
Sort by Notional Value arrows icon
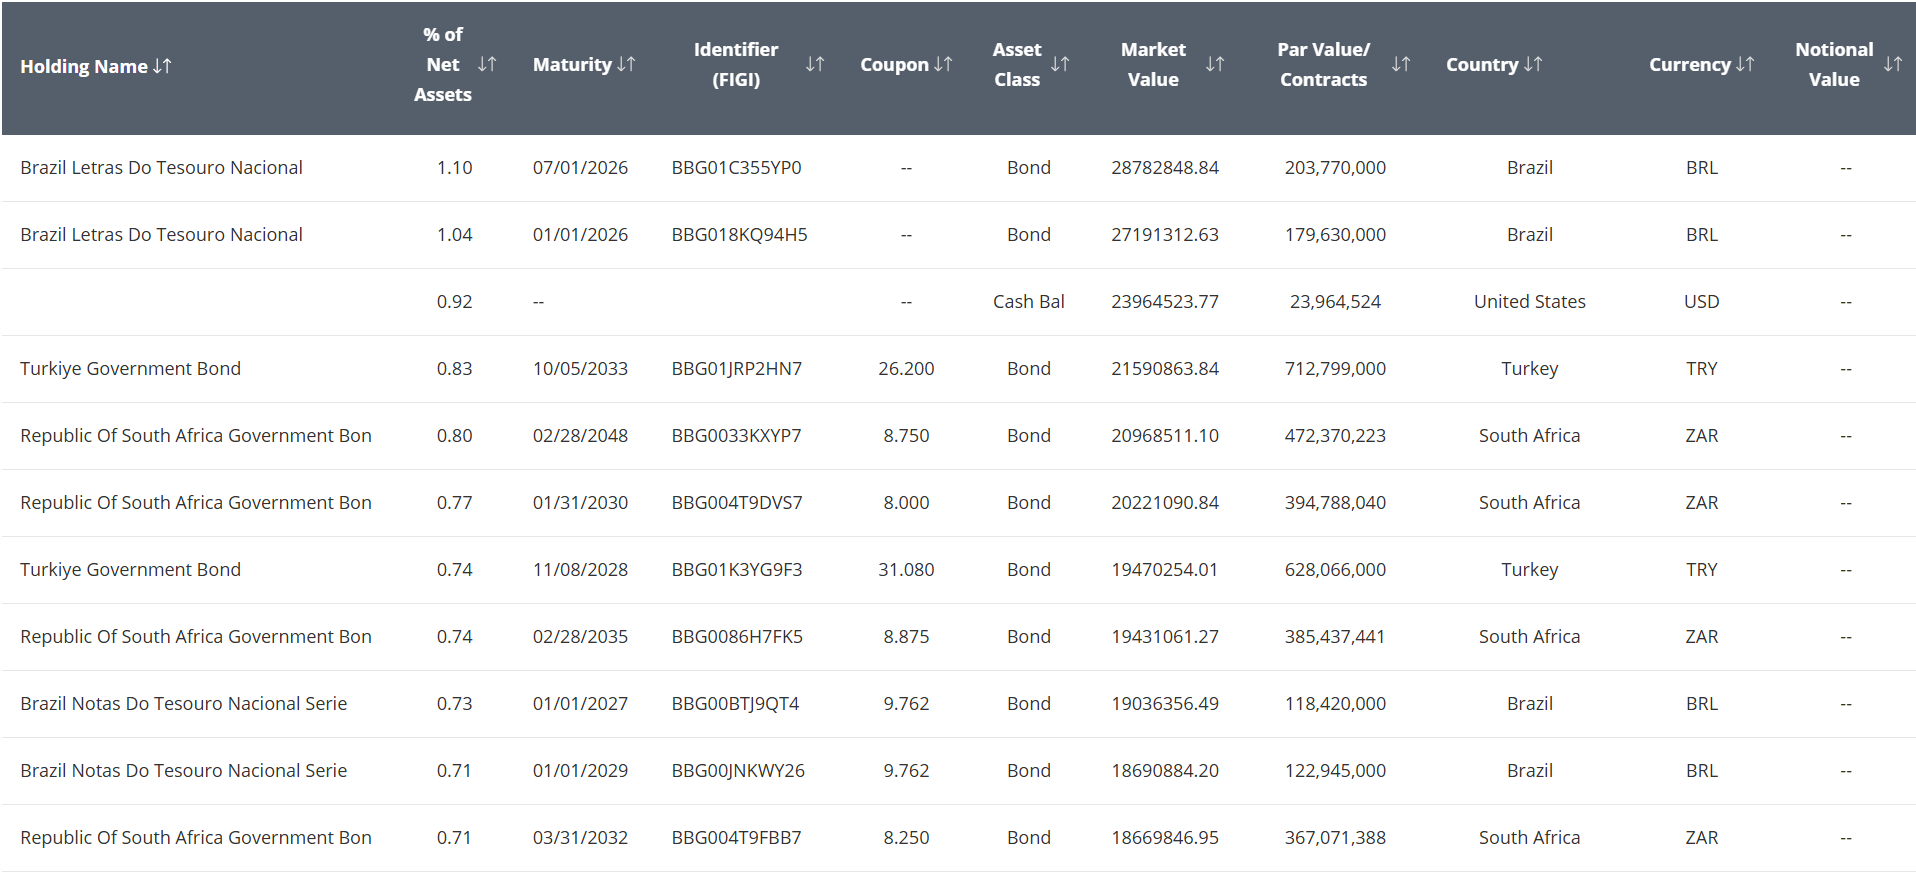[1893, 64]
